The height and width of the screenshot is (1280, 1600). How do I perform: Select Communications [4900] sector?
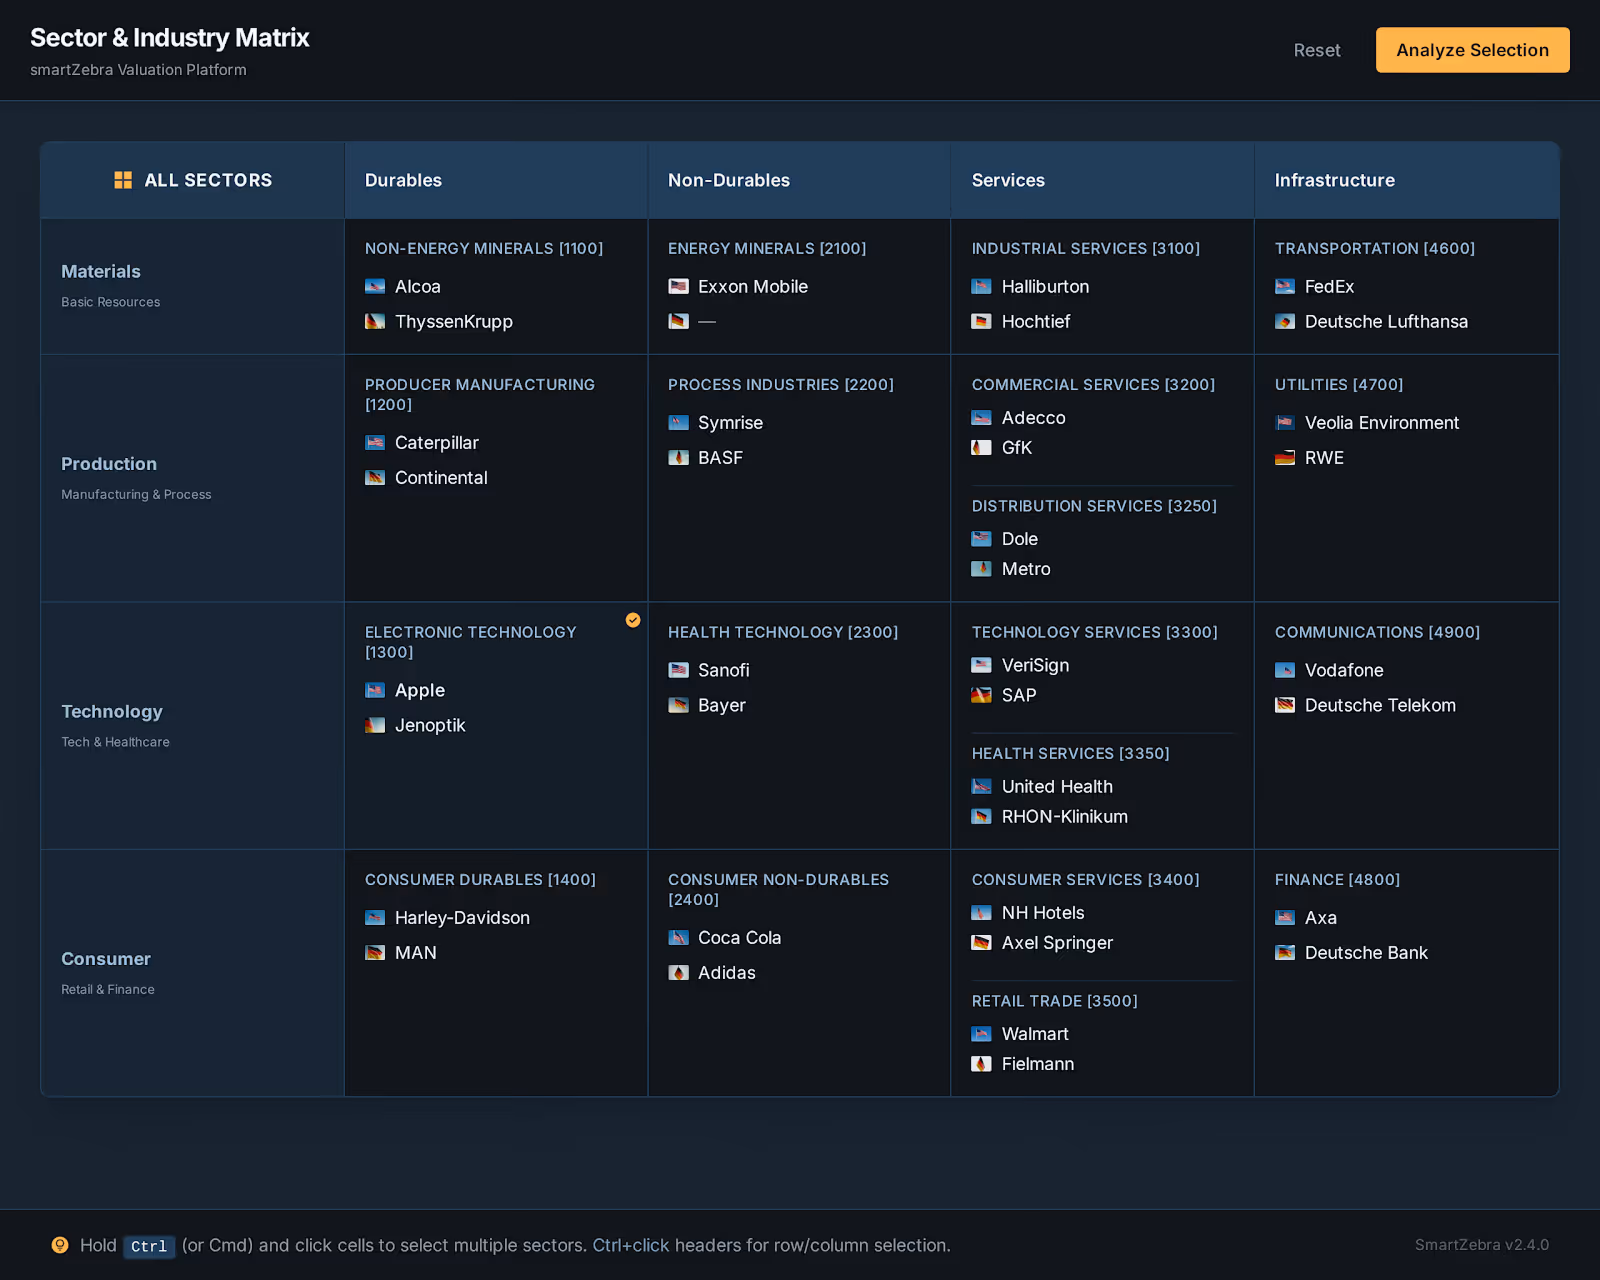(1407, 726)
